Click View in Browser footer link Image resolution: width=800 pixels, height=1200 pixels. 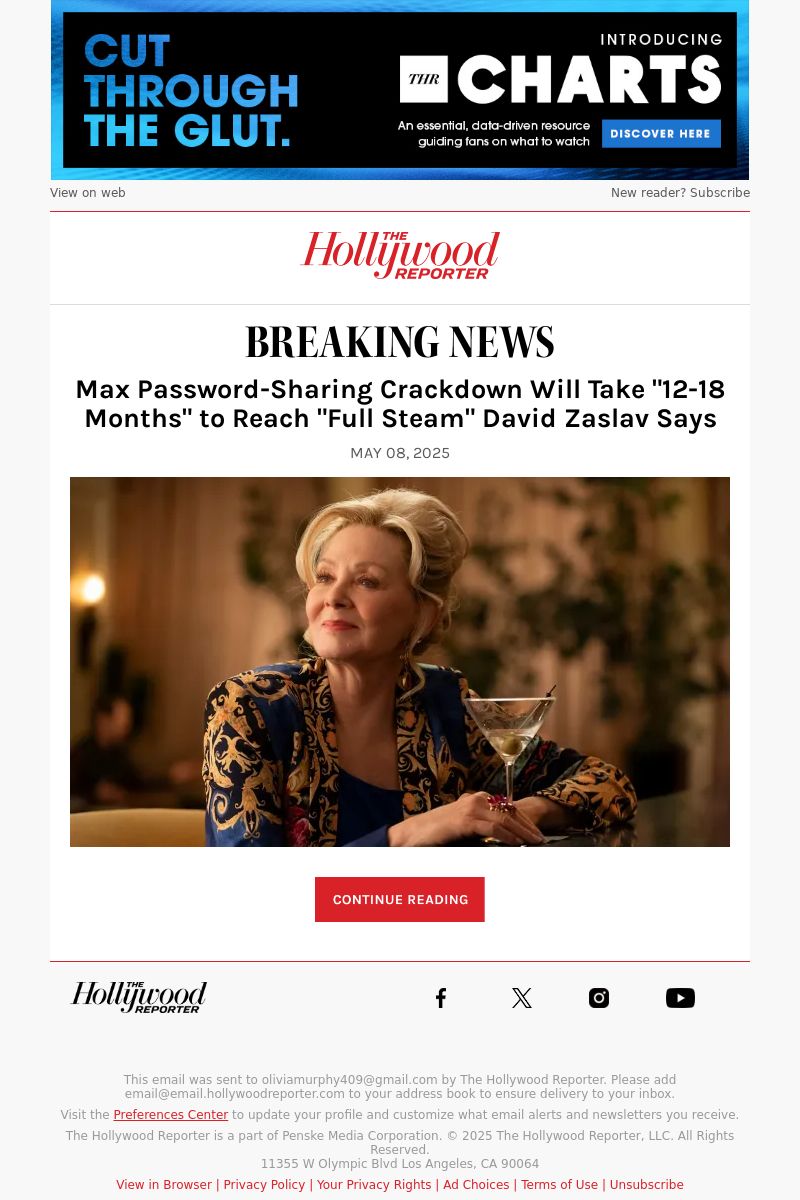164,1185
